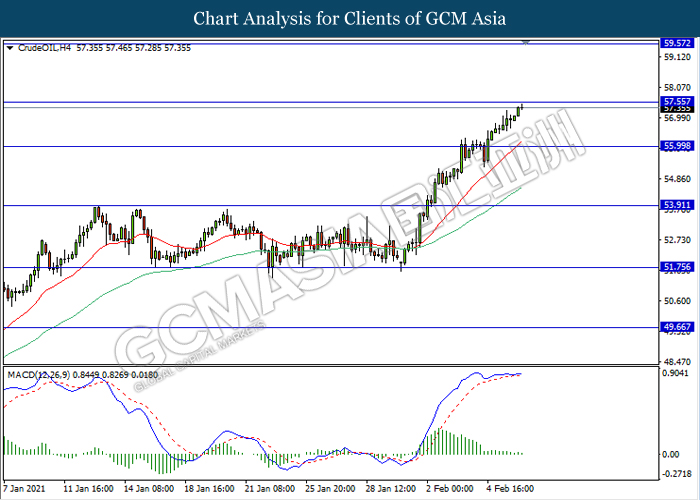Click the 53.911 horizontal line label
Image resolution: width=700 pixels, height=500 pixels.
pos(677,205)
